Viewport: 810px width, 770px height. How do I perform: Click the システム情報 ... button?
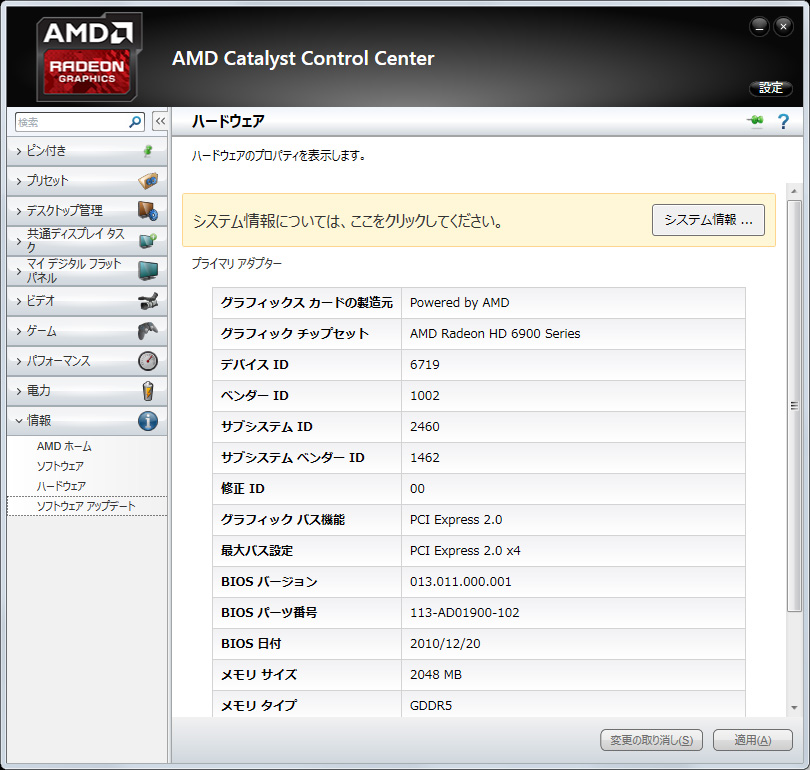(708, 220)
